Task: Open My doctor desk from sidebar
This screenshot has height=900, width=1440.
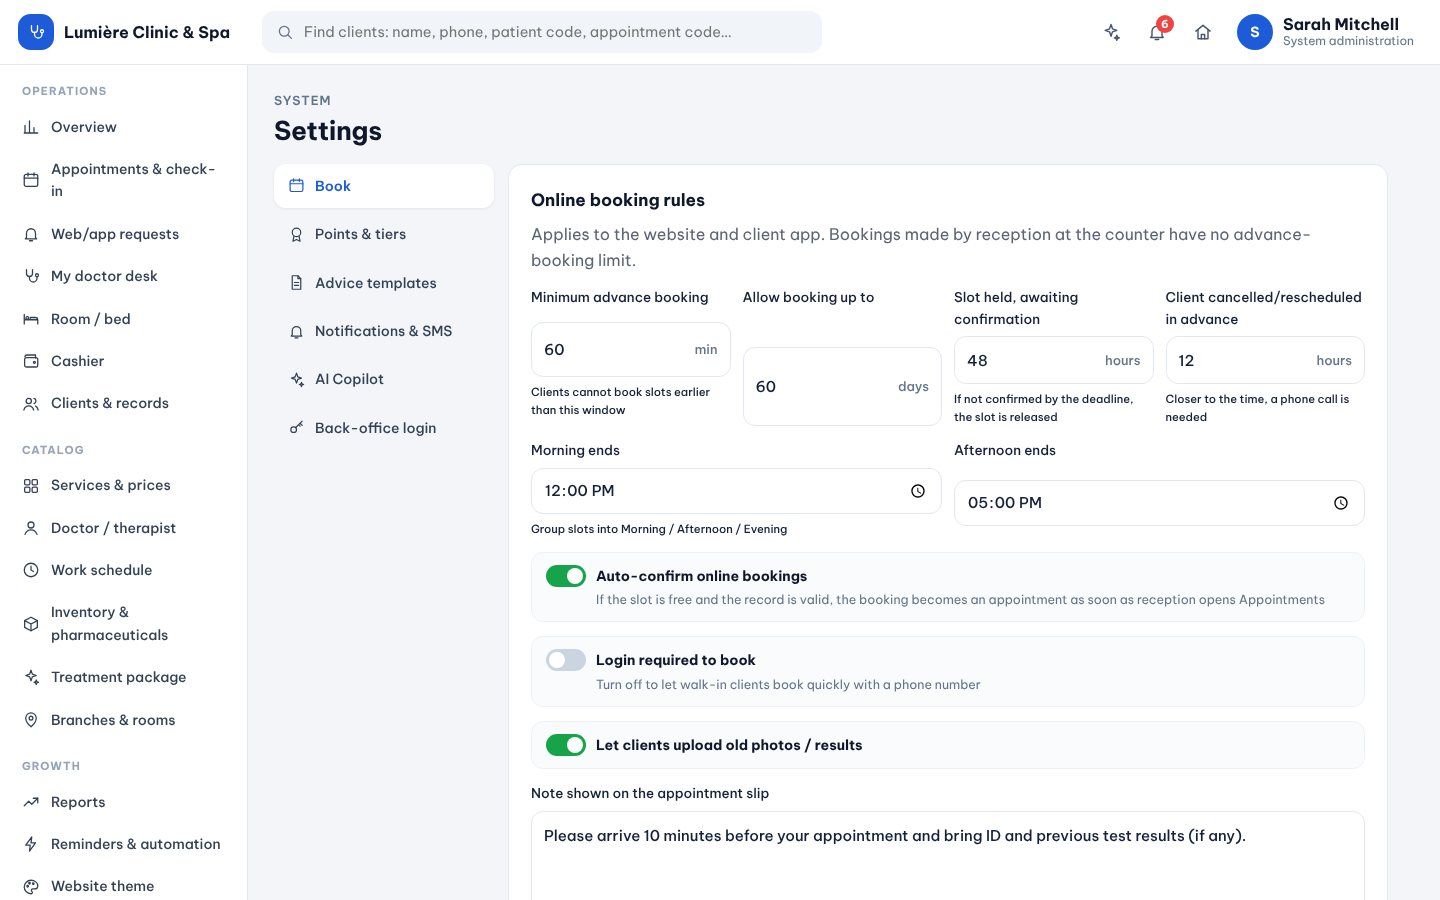Action: pos(123,276)
